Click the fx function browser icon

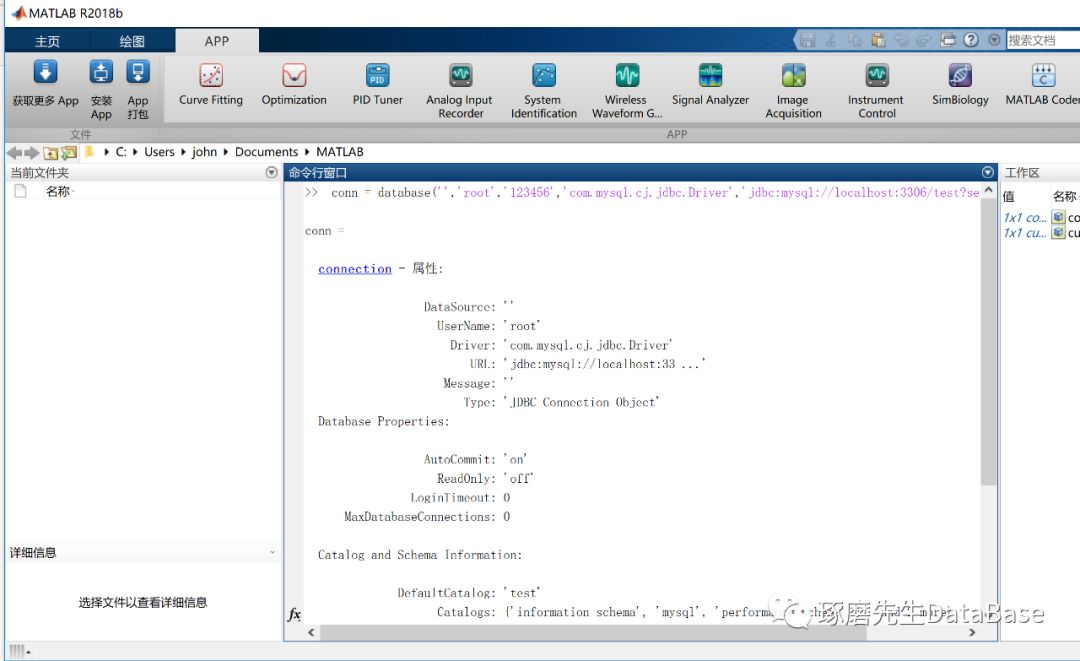point(294,613)
